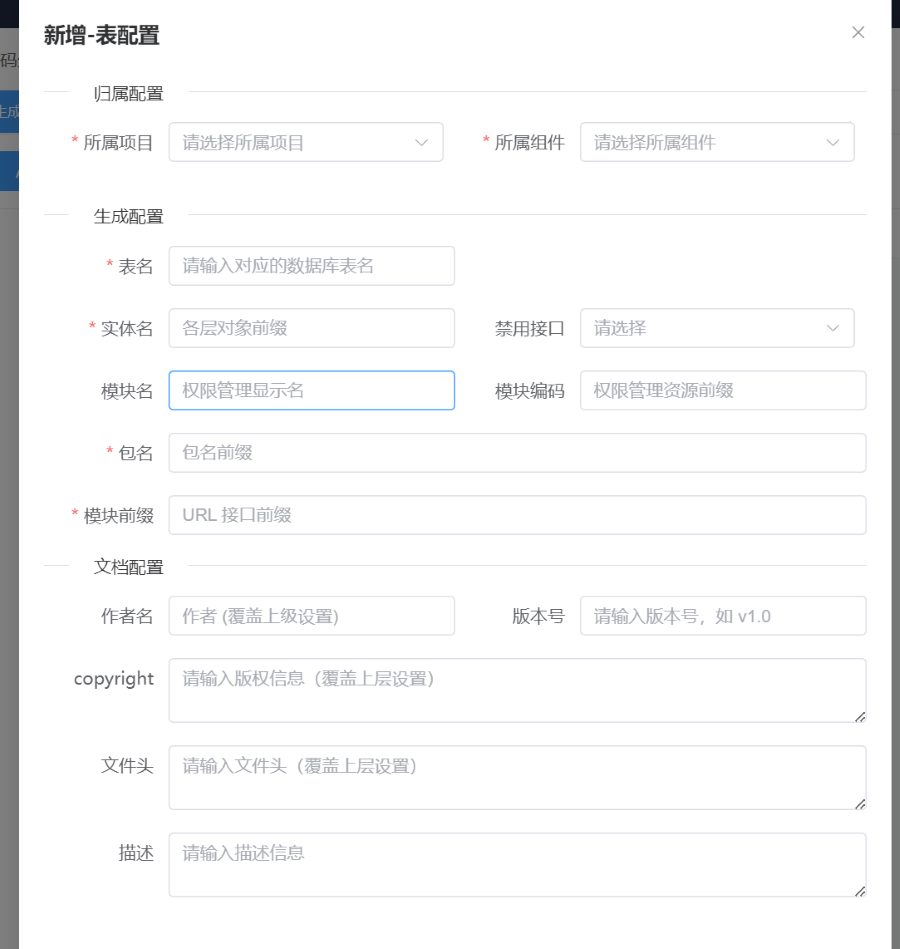Click the resize grip on 文件头 textarea
Viewport: 900px width, 949px height.
tap(860, 803)
